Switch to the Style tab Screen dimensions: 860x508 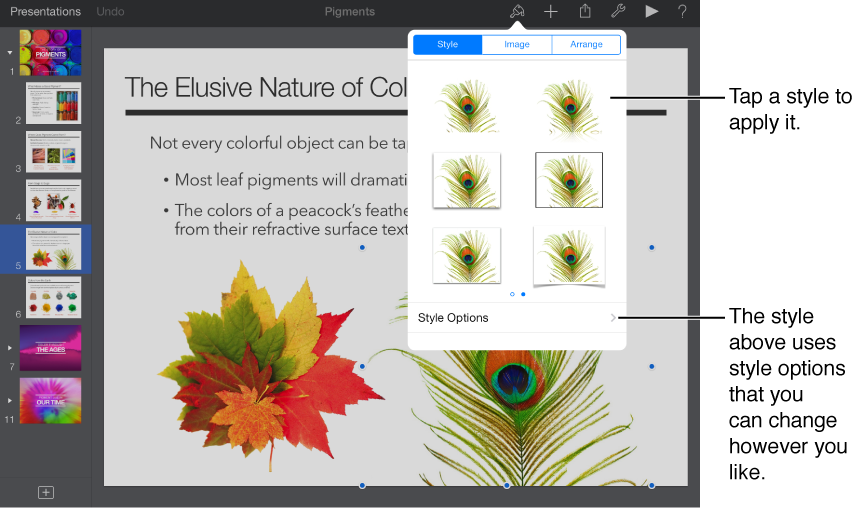click(x=448, y=44)
